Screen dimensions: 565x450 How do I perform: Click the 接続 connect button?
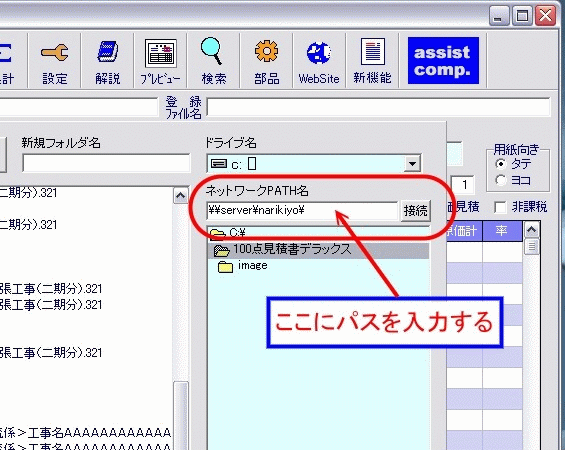coord(415,210)
